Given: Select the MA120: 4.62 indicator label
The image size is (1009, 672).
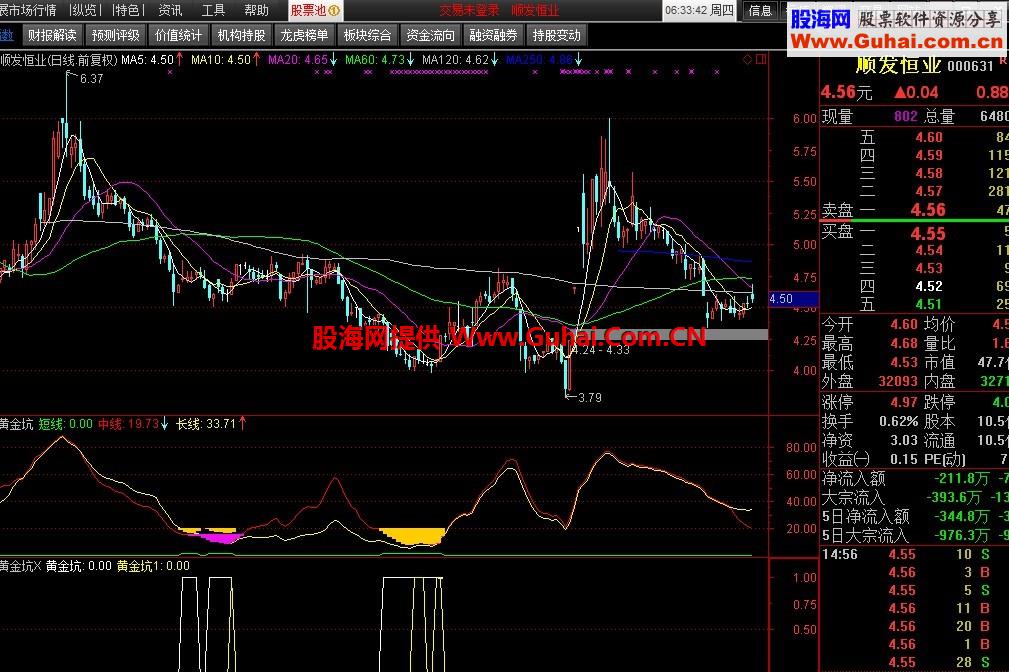Looking at the screenshot, I should (460, 60).
